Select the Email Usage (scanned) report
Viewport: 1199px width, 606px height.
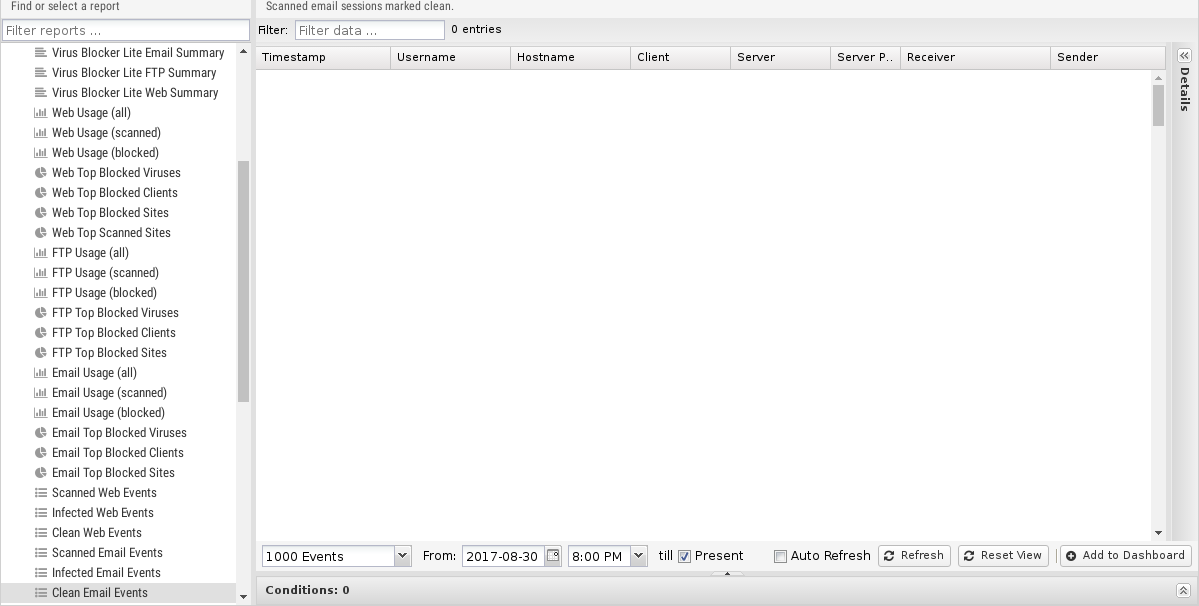[x=109, y=393]
